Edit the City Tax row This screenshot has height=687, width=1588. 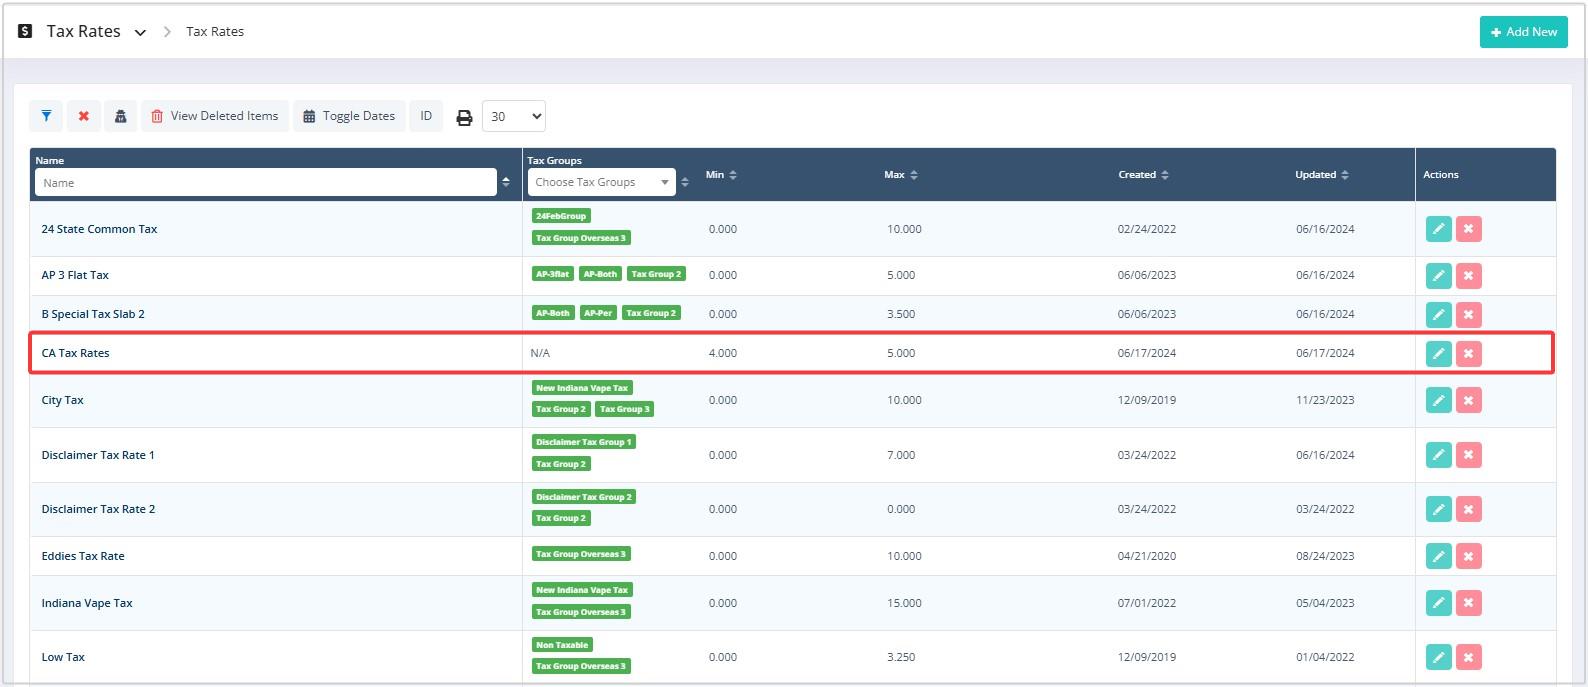[x=1439, y=400]
